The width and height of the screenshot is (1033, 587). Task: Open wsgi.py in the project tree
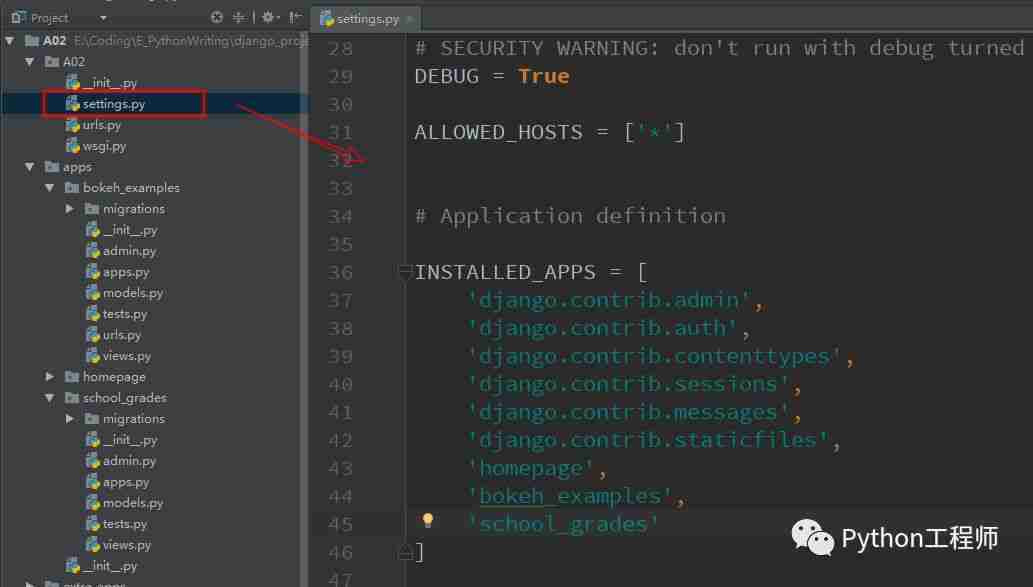pyautogui.click(x=104, y=146)
